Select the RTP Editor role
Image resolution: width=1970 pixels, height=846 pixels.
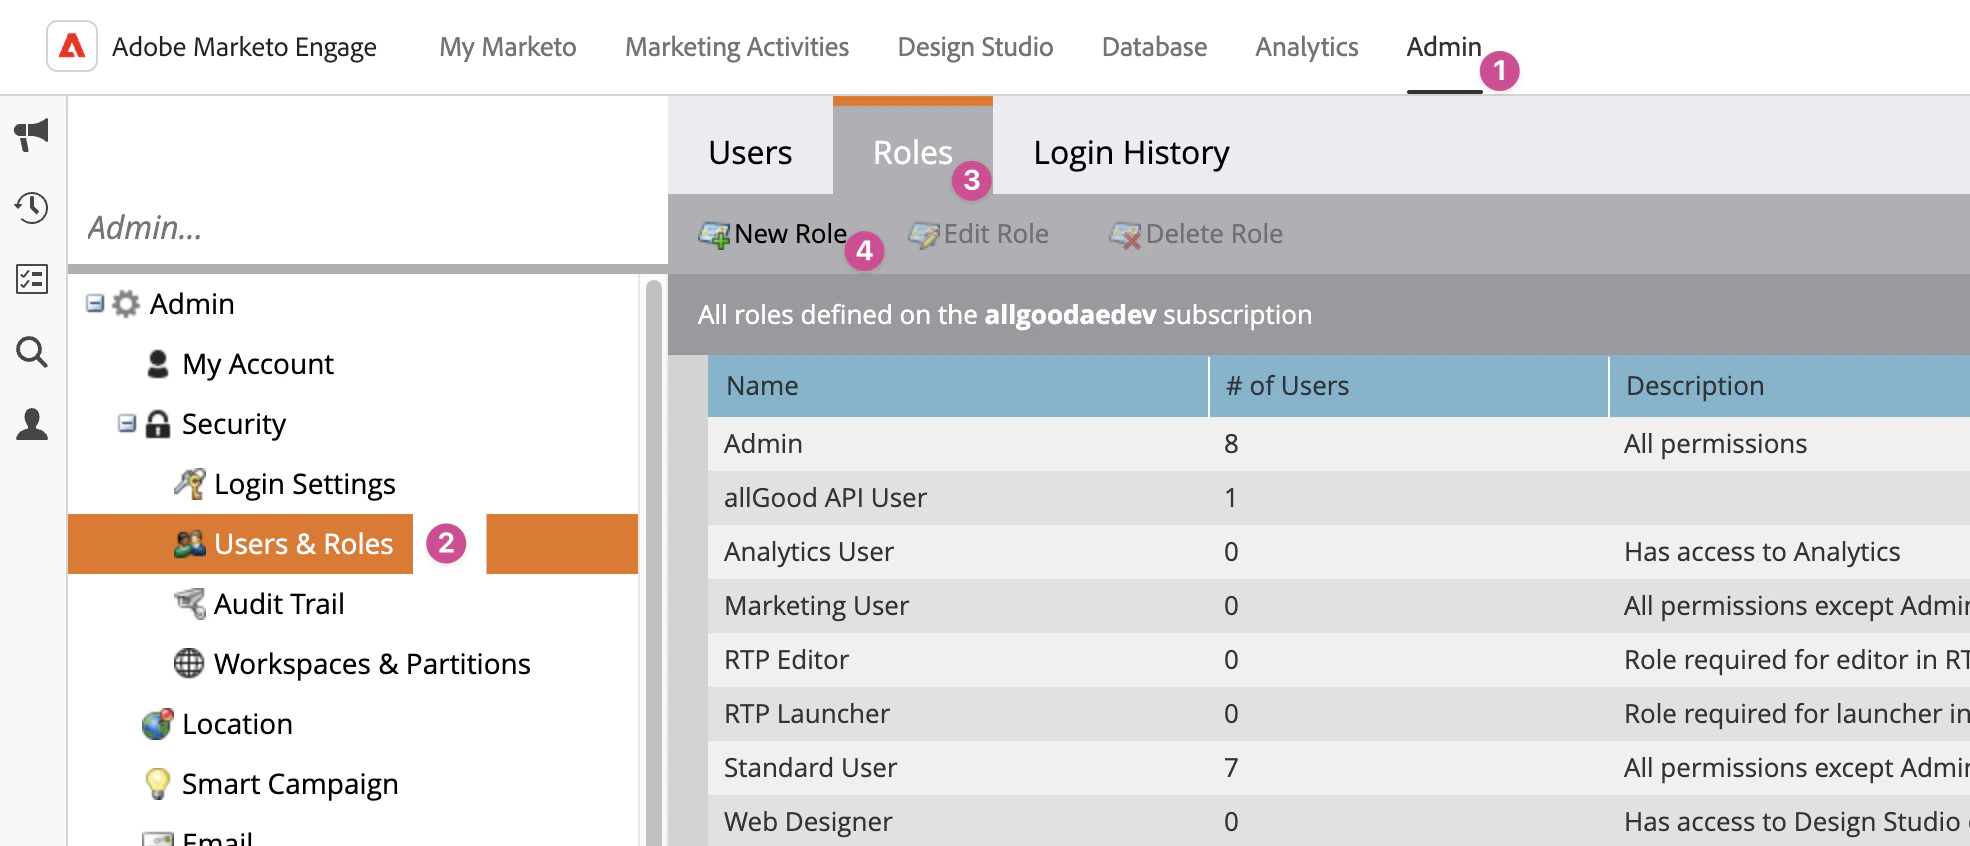coord(1339,660)
